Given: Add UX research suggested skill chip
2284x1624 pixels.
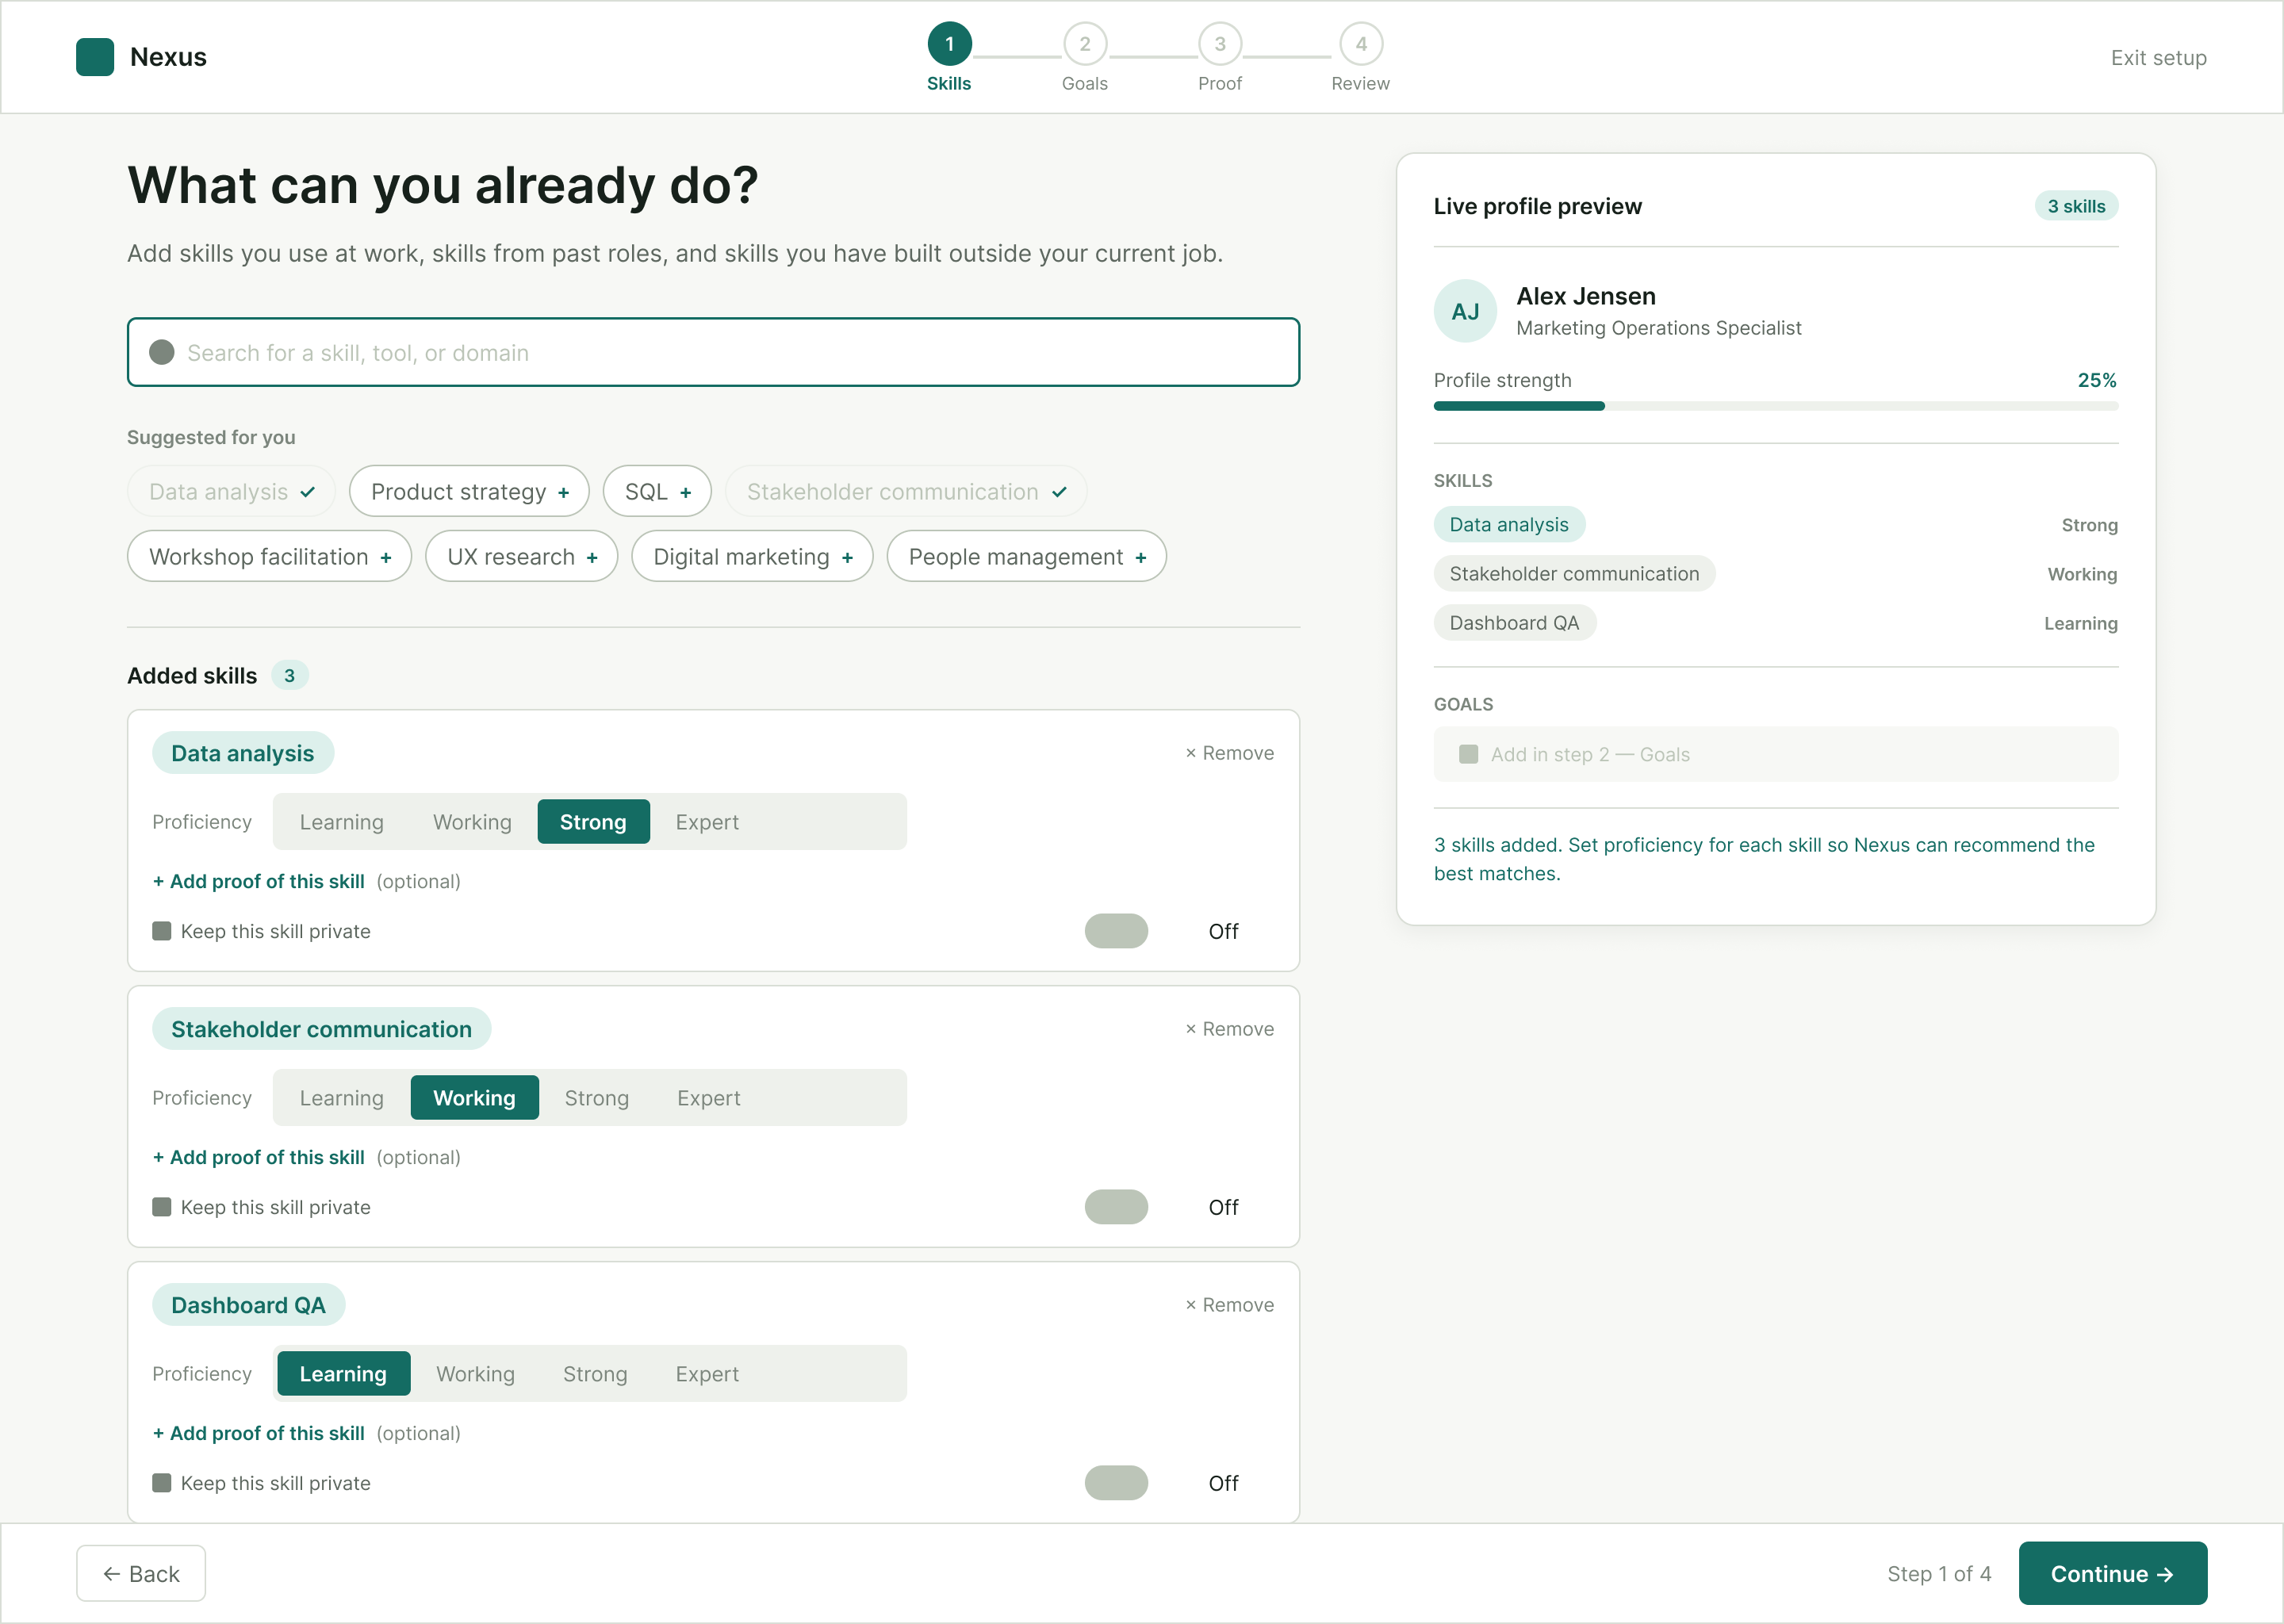Looking at the screenshot, I should click(521, 556).
